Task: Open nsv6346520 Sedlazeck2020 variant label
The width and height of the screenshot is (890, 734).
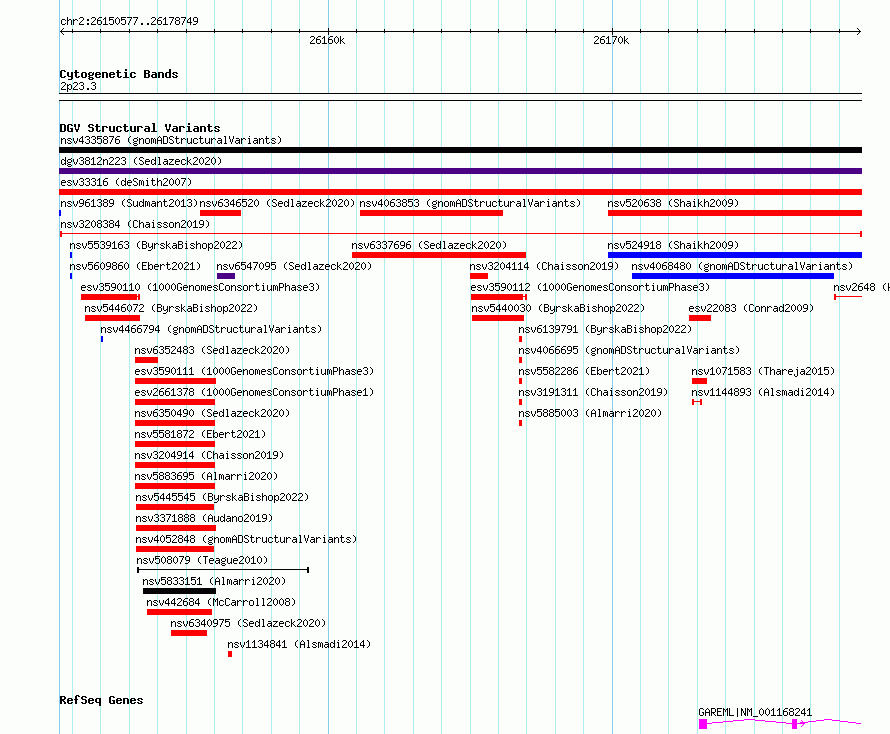Action: [277, 203]
